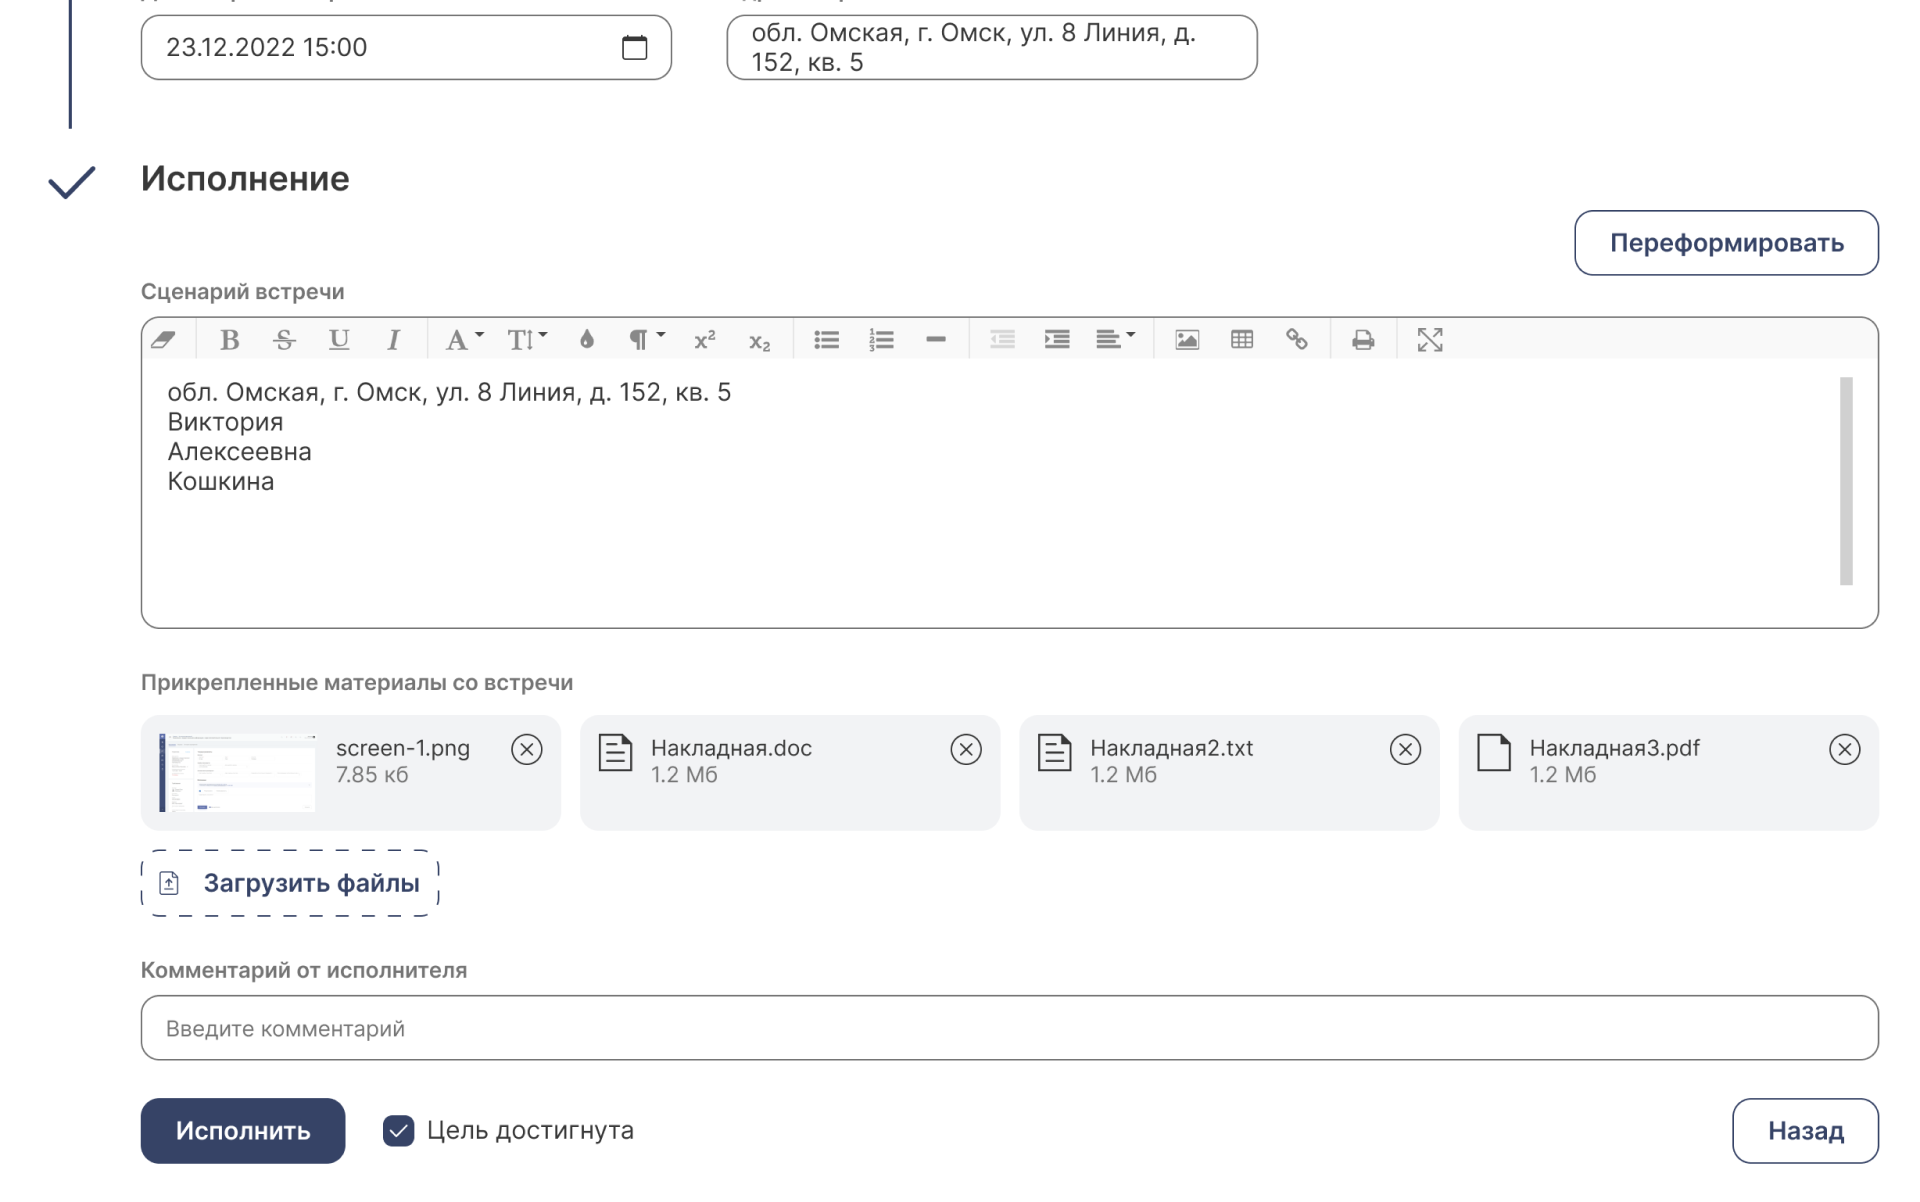Uncheck the Цель достигнута checkbox
The height and width of the screenshot is (1202, 1920).
[x=398, y=1131]
